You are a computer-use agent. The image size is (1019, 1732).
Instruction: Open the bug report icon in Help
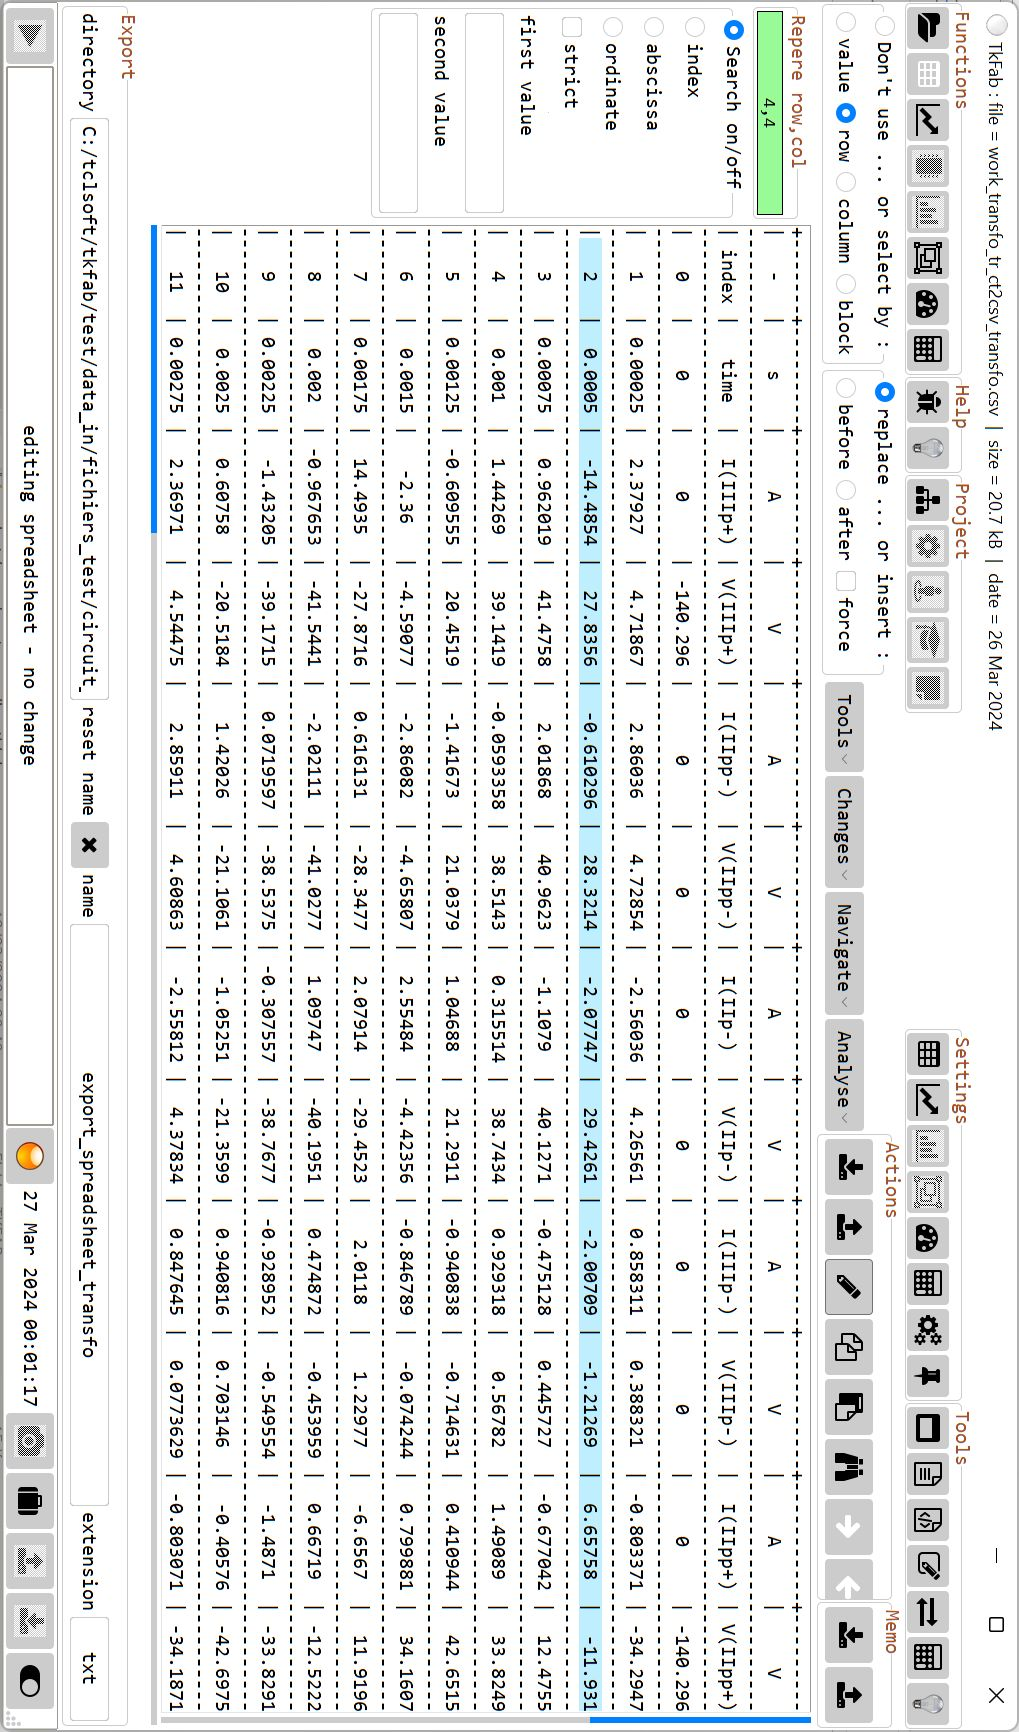coord(928,402)
